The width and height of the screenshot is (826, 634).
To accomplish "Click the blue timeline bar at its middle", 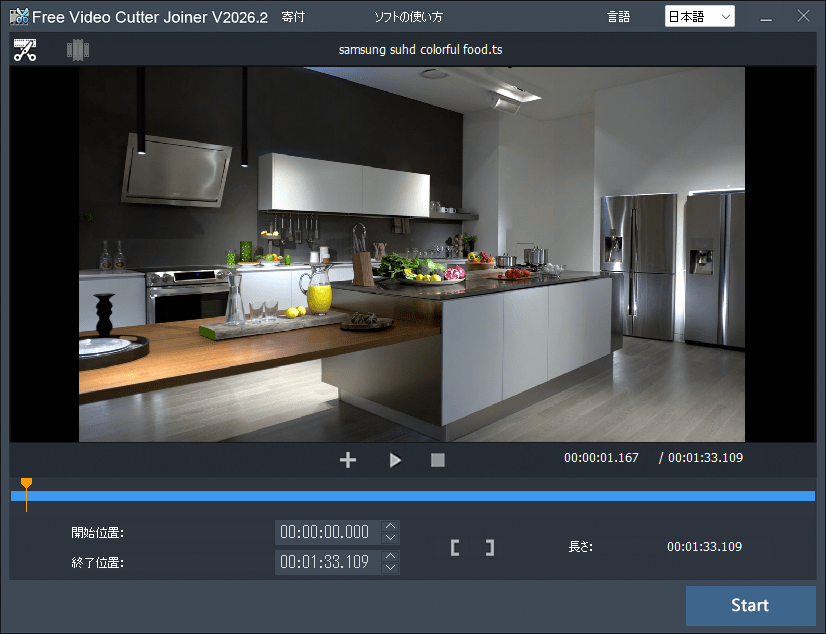I will pos(413,496).
